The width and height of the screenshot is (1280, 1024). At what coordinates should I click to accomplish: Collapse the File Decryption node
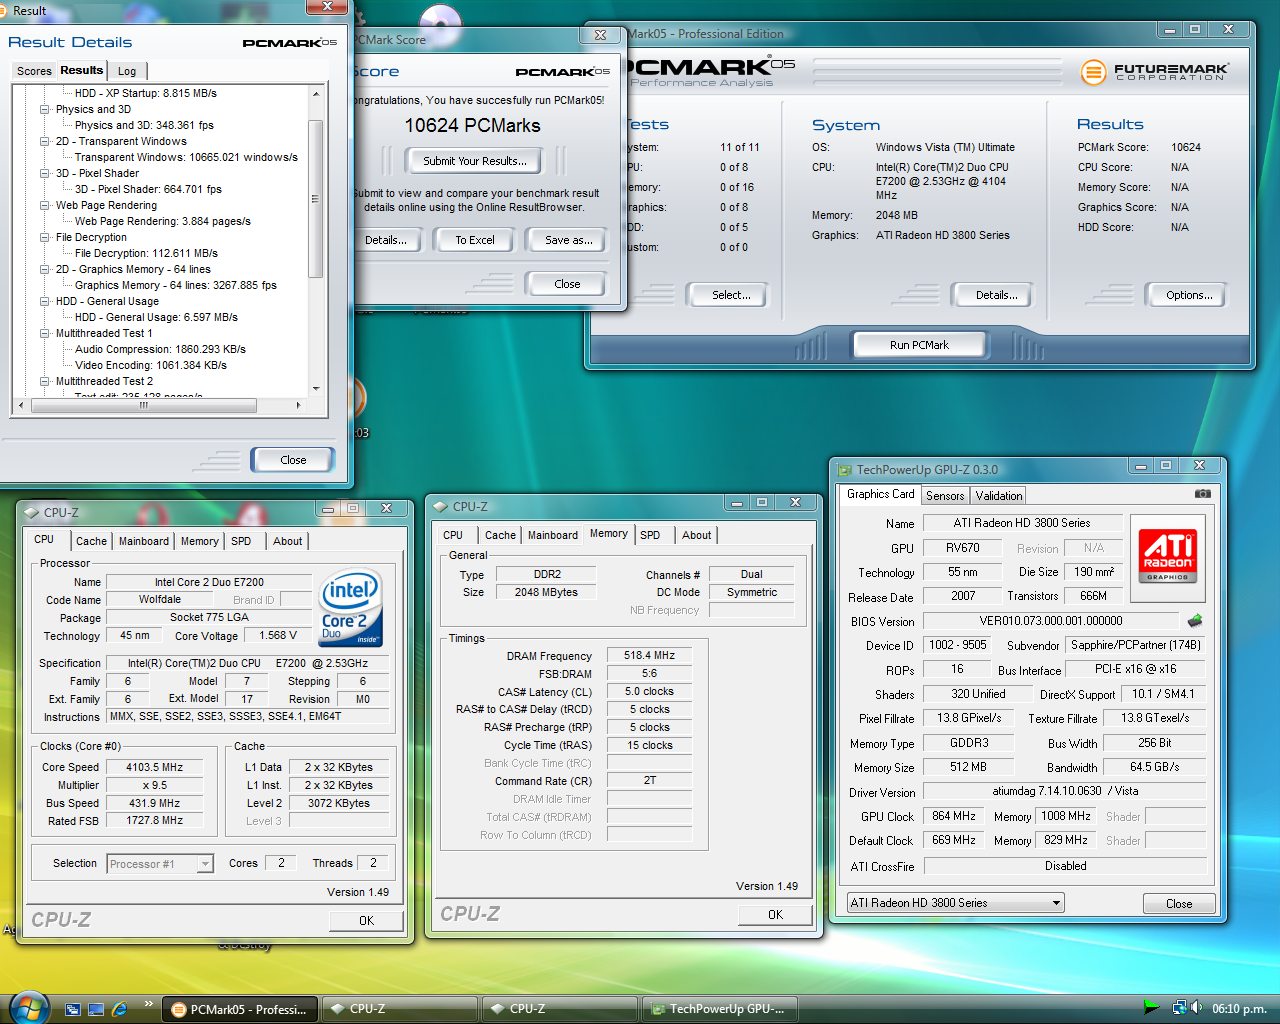pos(45,237)
